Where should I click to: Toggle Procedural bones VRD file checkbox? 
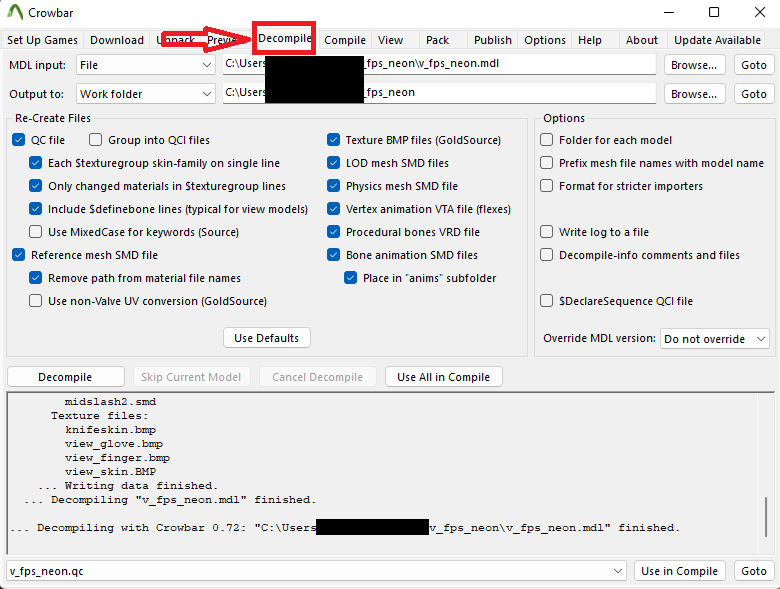(333, 232)
